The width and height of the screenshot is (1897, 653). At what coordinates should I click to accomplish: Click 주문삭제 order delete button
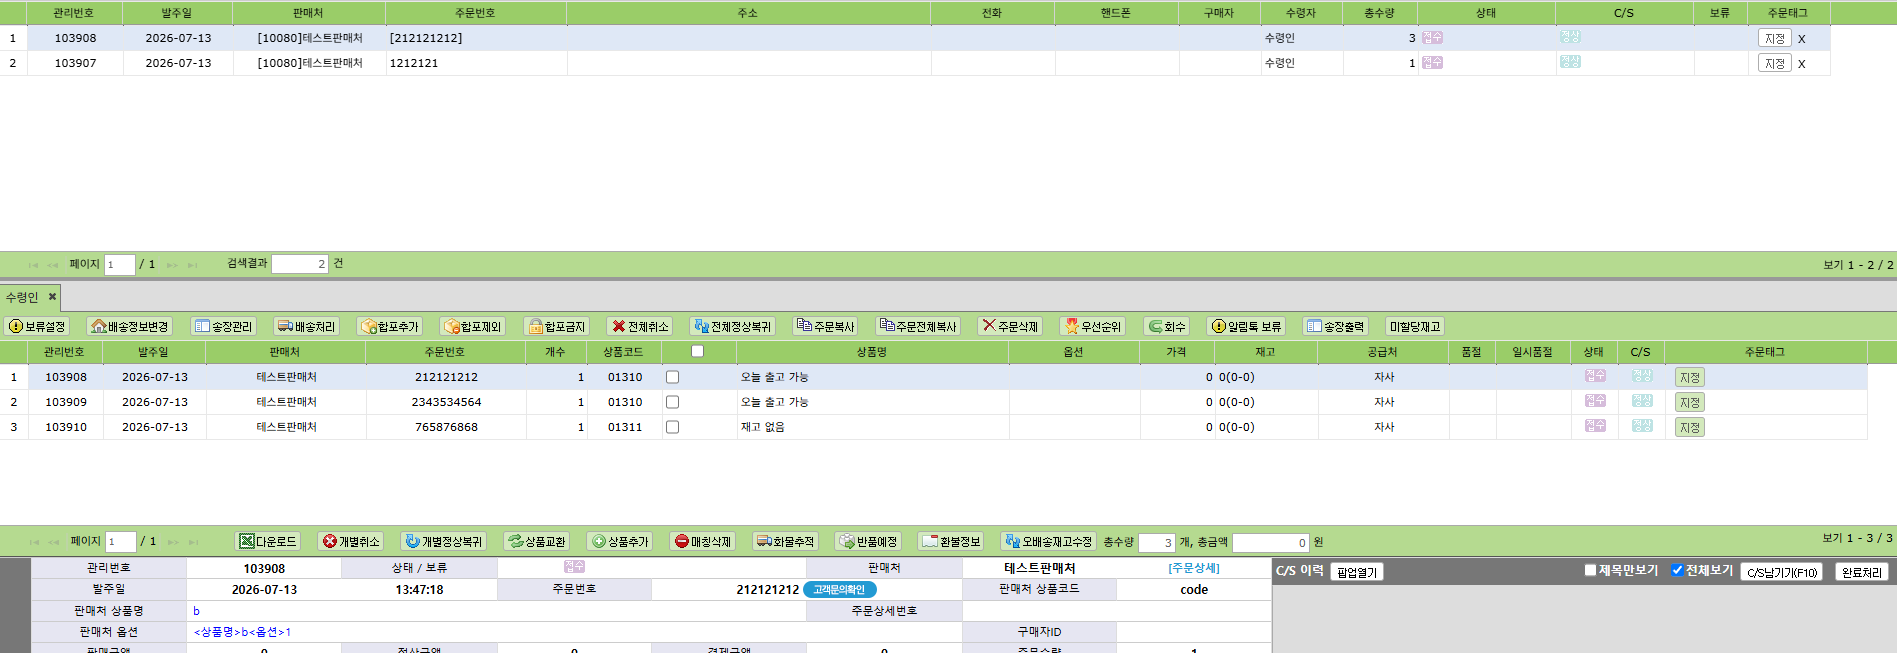coord(1010,326)
